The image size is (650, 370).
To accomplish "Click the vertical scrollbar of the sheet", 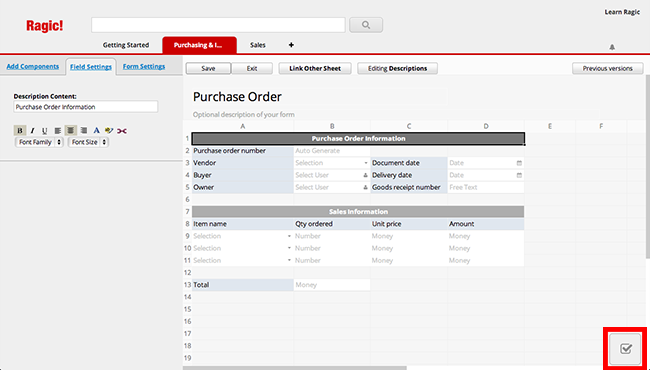I will (648, 166).
